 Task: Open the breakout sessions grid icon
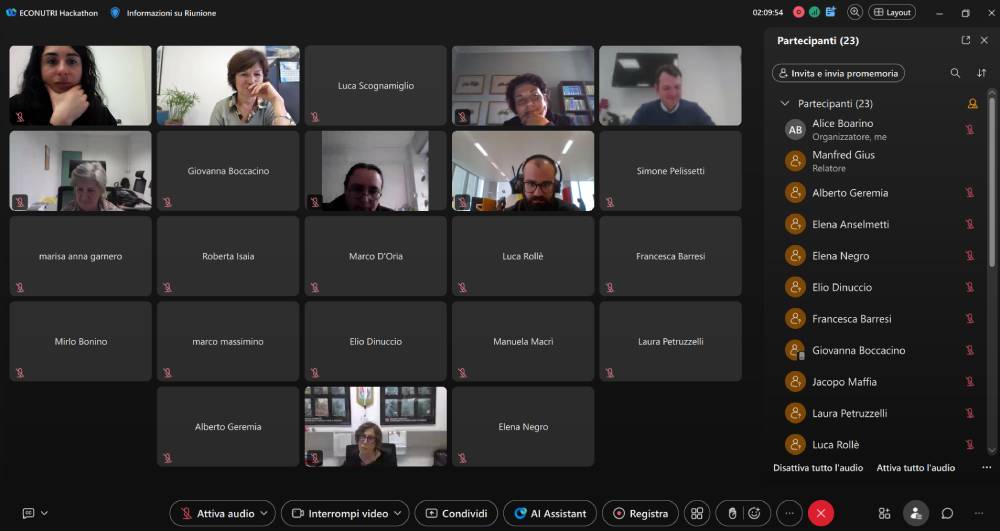pos(697,513)
